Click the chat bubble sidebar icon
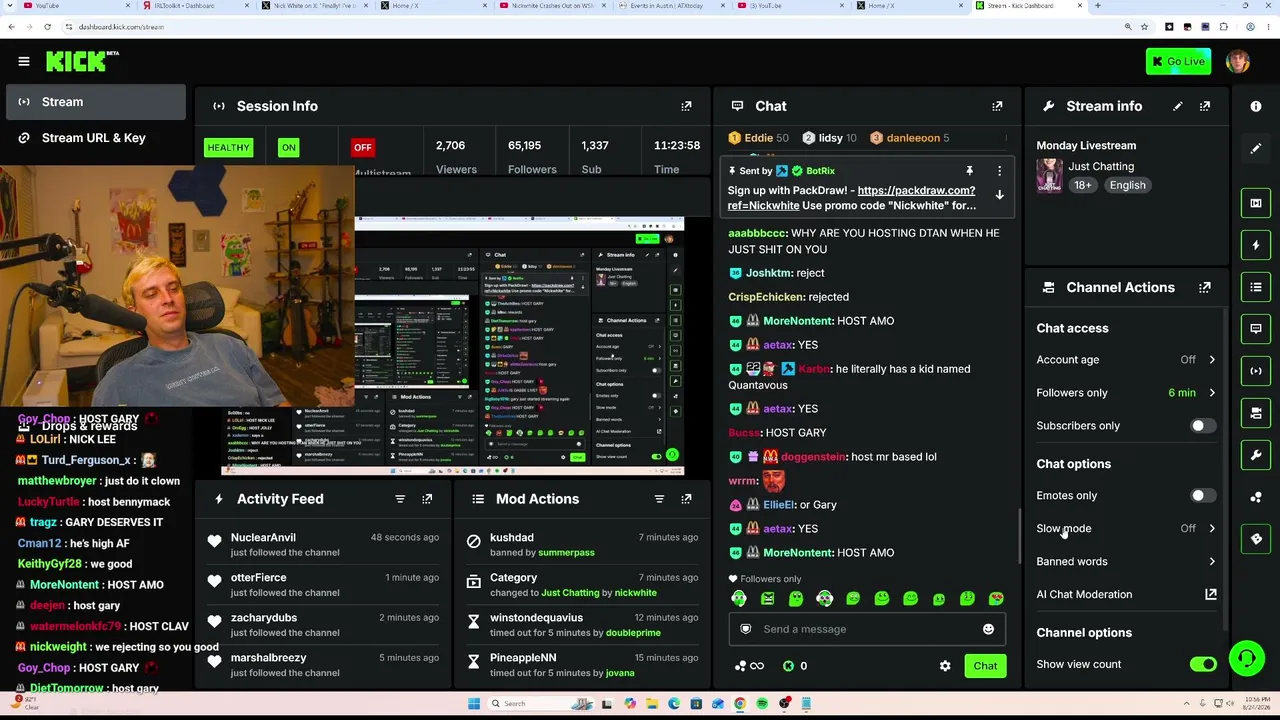This screenshot has height=720, width=1280. click(1256, 328)
